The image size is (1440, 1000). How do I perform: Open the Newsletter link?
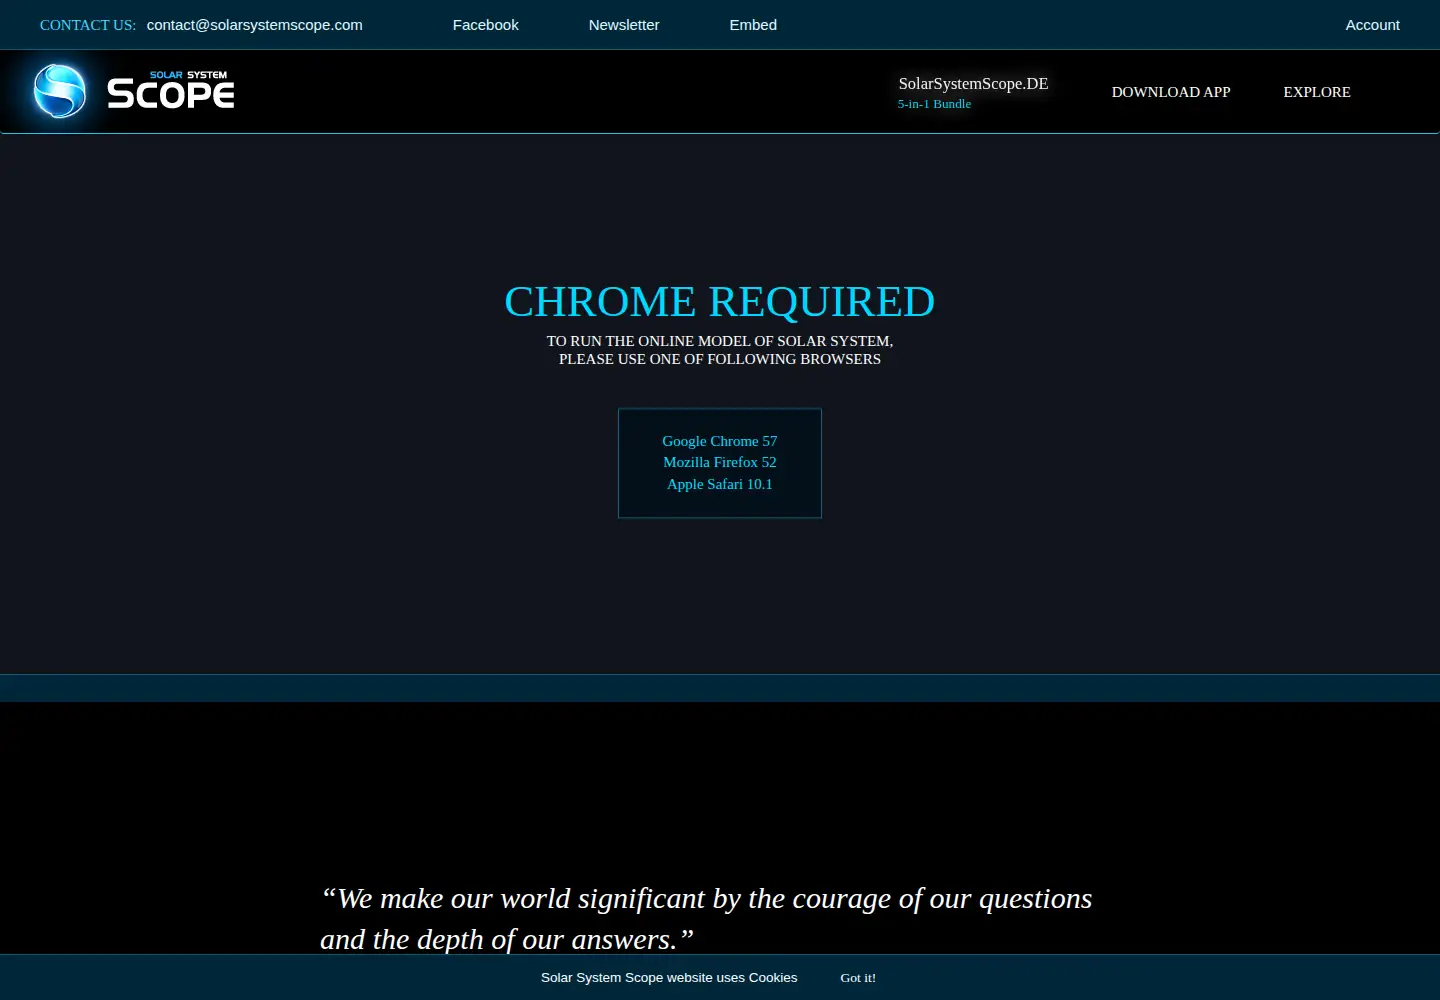tap(624, 25)
